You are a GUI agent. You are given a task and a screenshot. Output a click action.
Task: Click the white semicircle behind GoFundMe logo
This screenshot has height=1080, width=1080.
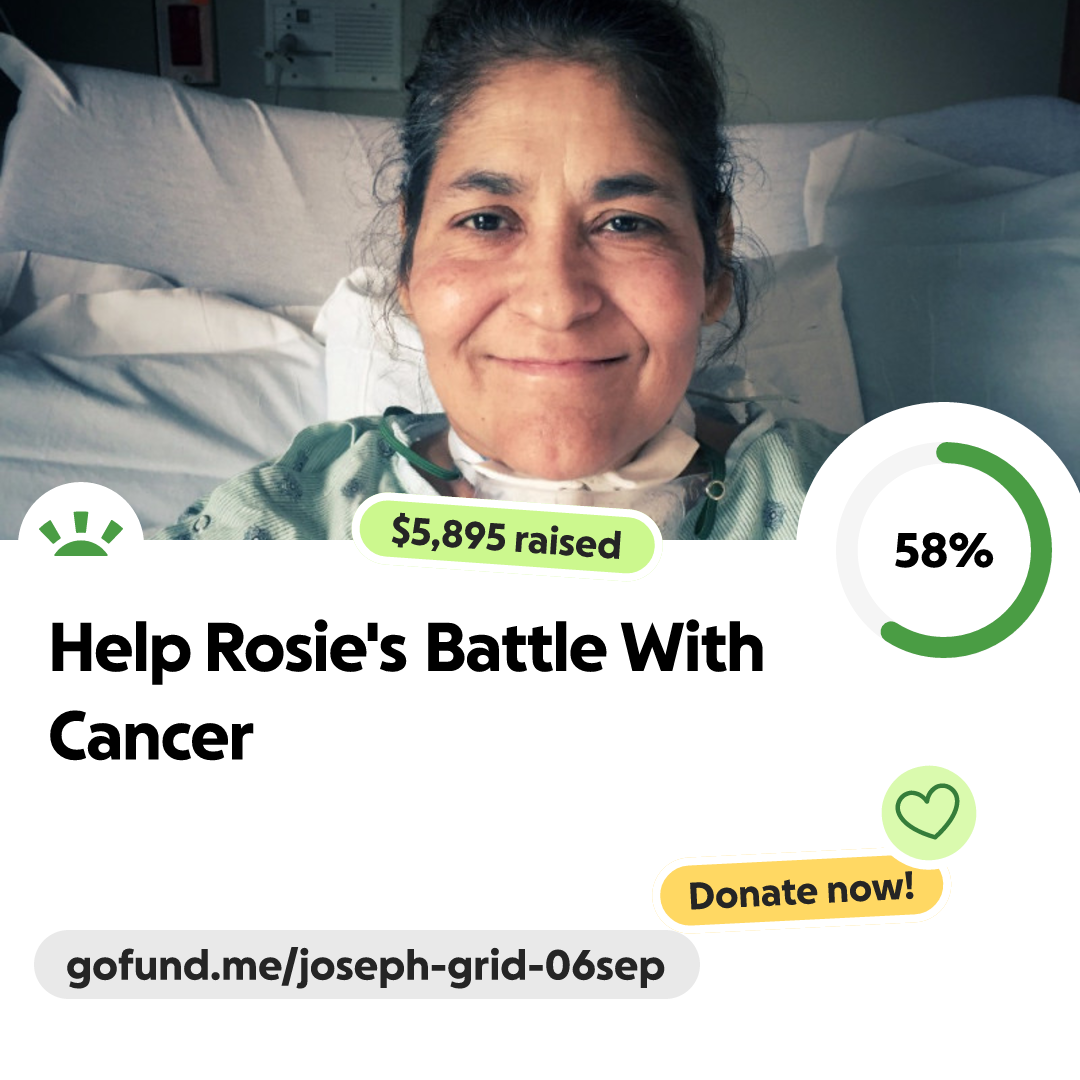[x=81, y=513]
